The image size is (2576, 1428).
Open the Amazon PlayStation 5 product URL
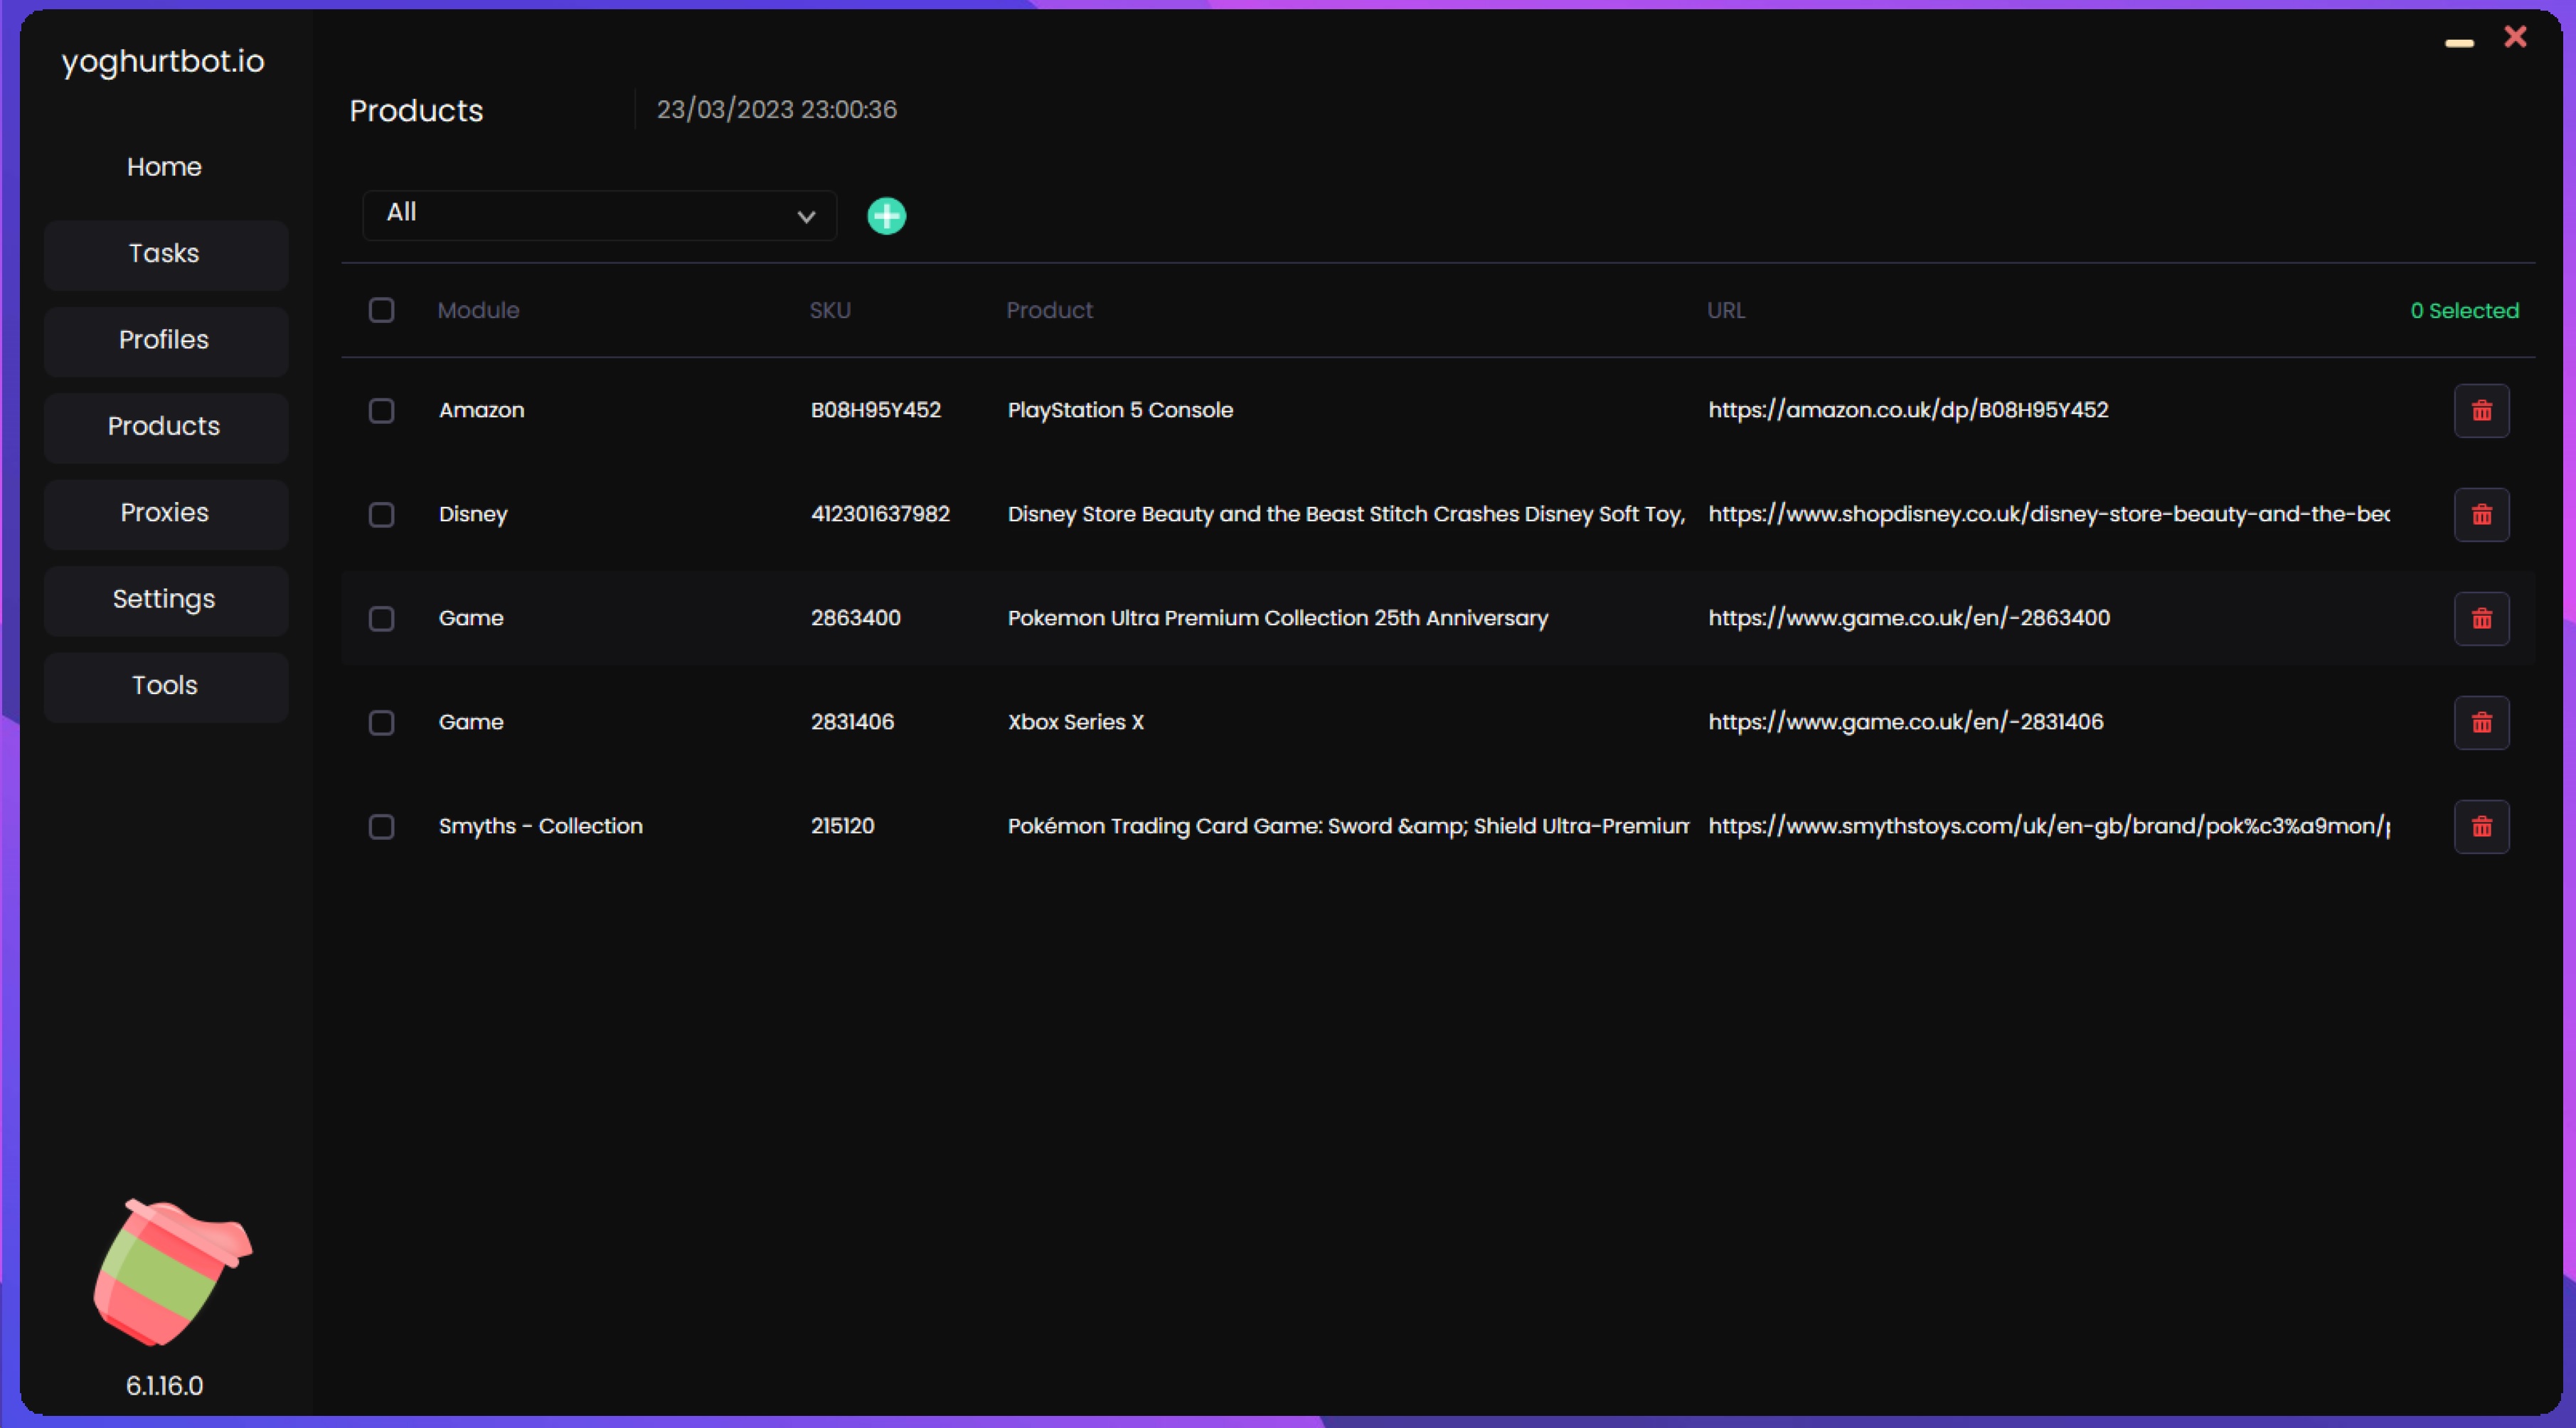point(1907,410)
